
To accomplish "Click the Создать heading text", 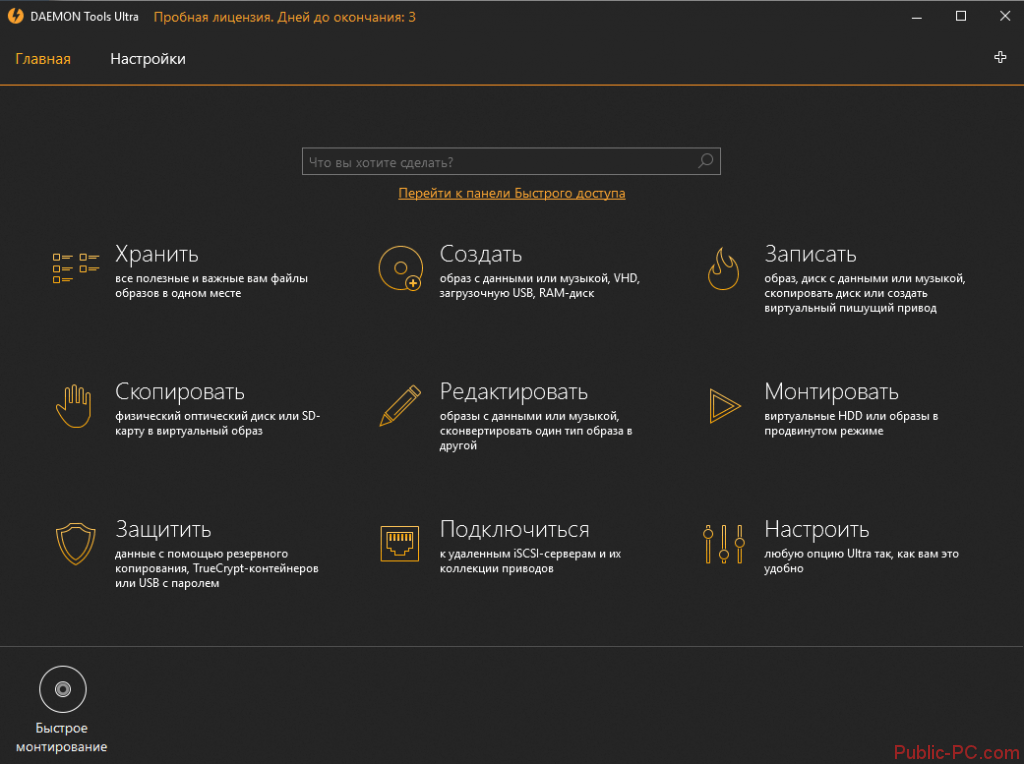I will (481, 254).
